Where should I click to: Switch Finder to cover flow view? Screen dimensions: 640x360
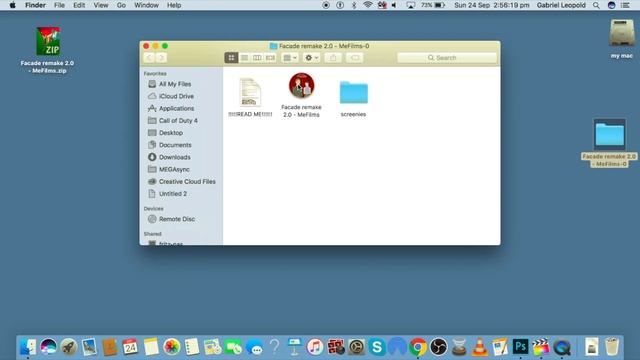click(270, 58)
